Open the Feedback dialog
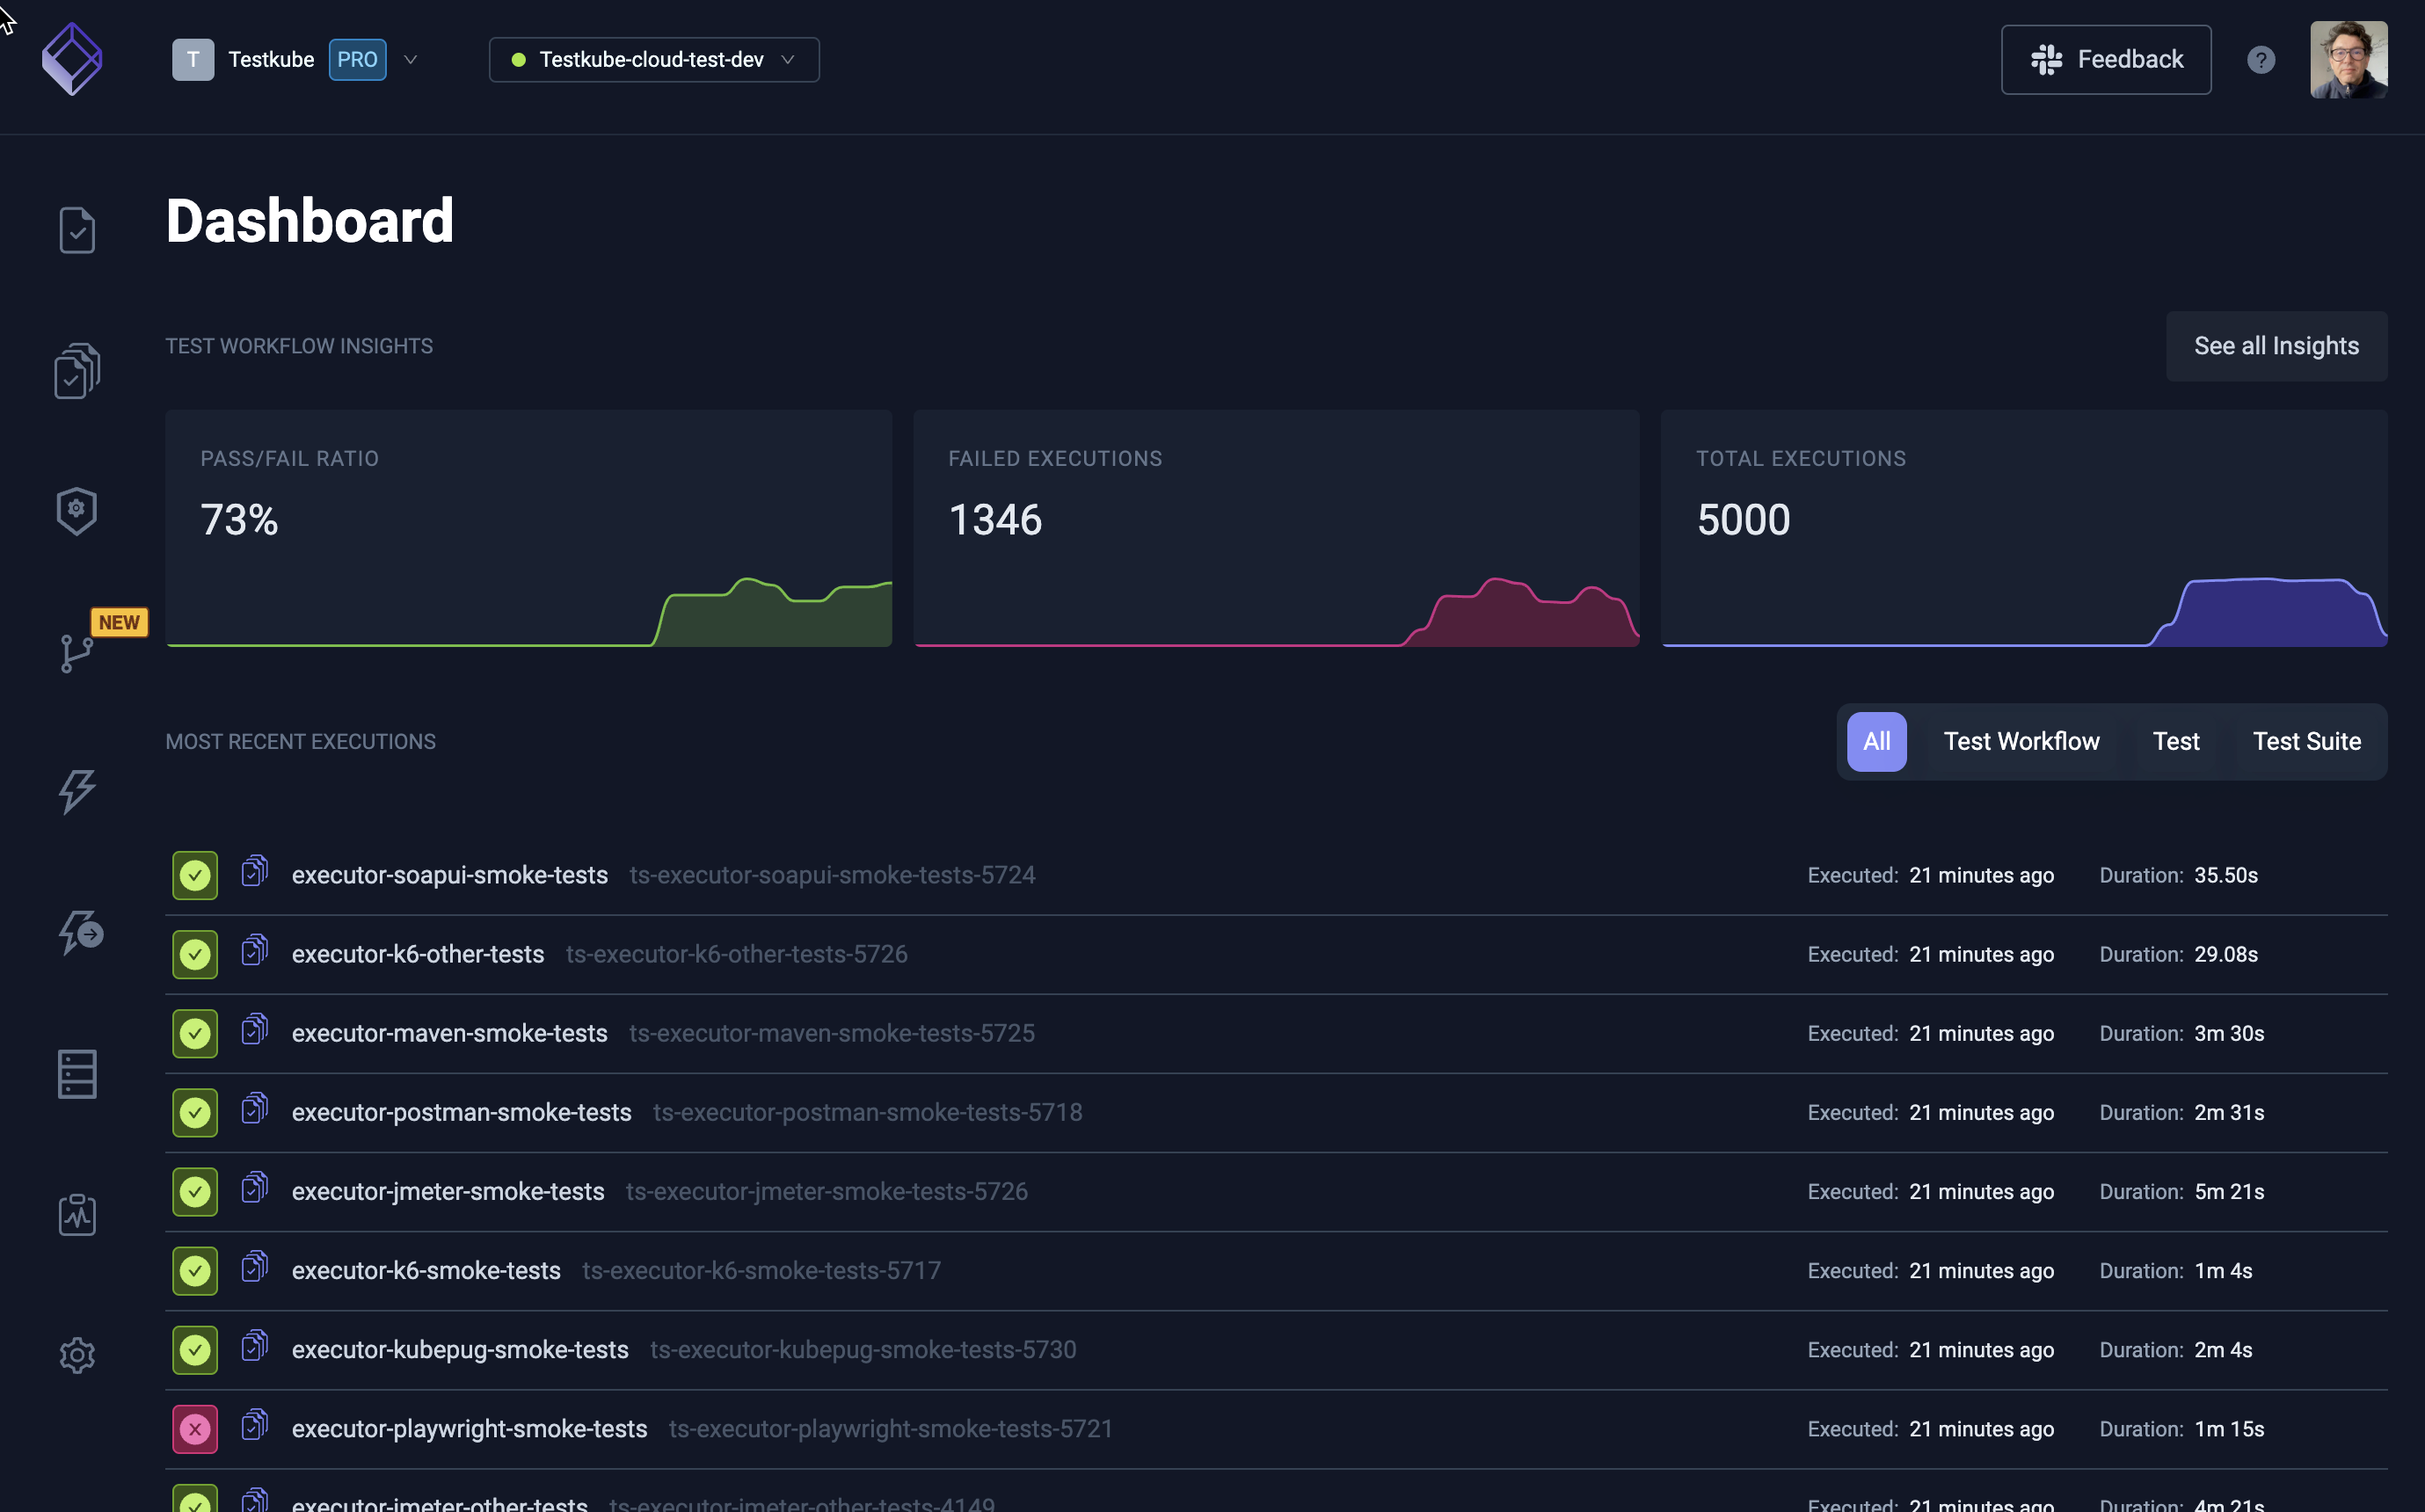Screen dimensions: 2425x1512 coord(2105,59)
